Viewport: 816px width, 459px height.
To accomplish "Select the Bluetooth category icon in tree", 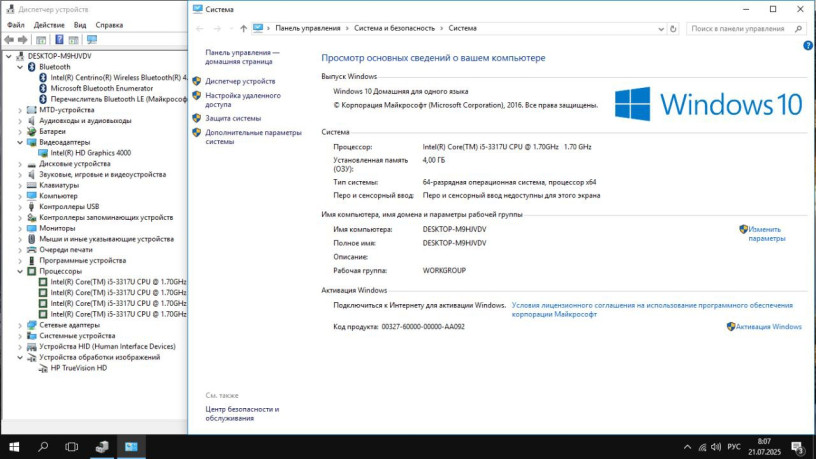I will click(x=31, y=67).
